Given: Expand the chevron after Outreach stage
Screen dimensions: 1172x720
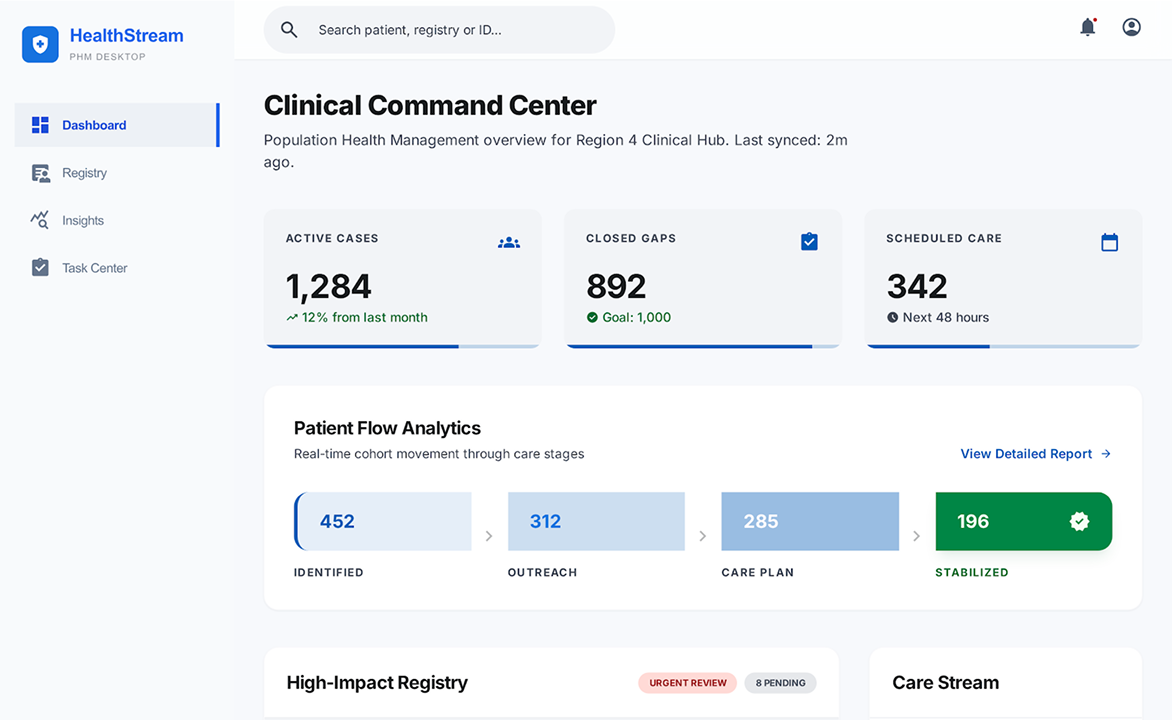Looking at the screenshot, I should click(x=703, y=535).
